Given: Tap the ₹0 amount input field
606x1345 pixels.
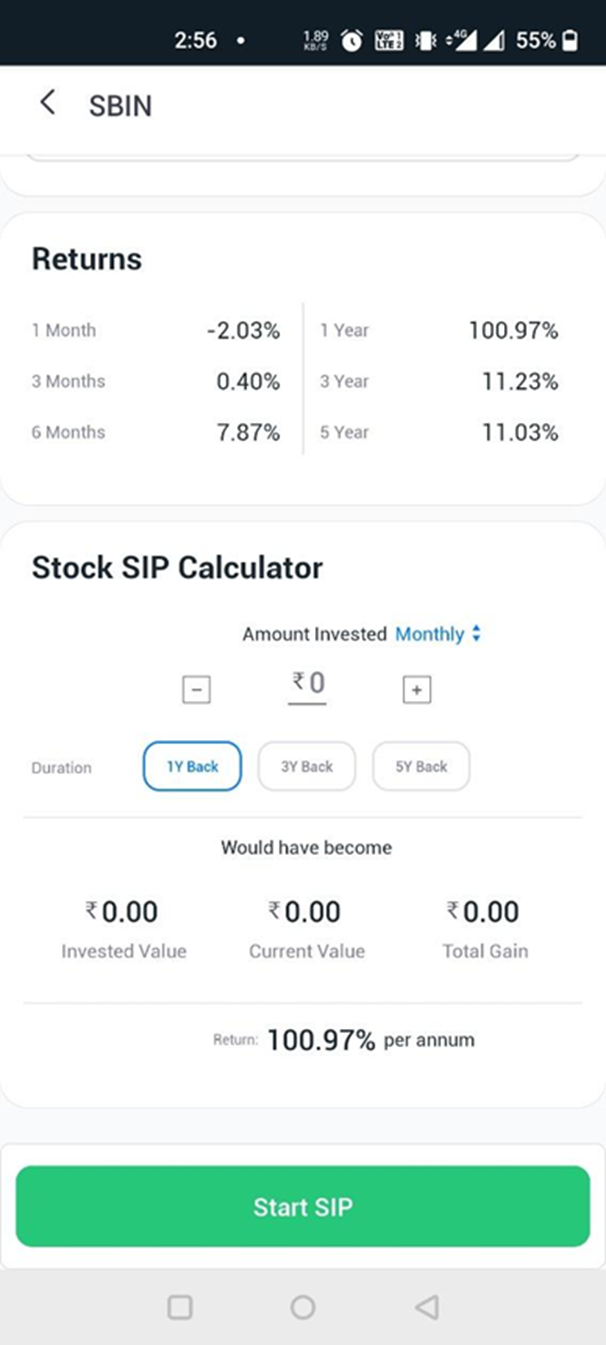Looking at the screenshot, I should point(308,685).
